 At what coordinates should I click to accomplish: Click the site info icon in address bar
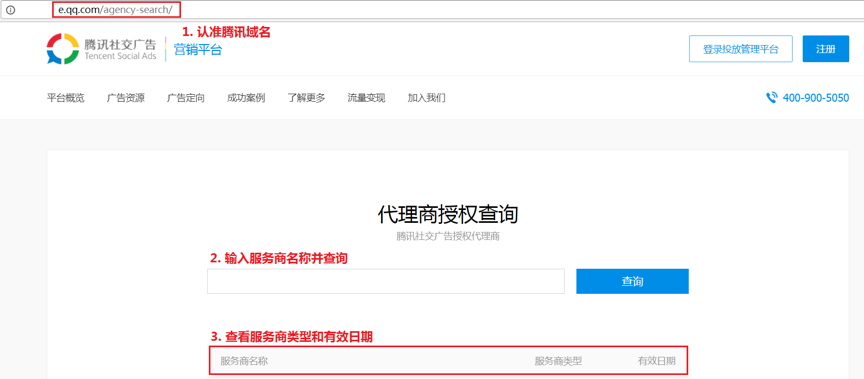pos(10,9)
